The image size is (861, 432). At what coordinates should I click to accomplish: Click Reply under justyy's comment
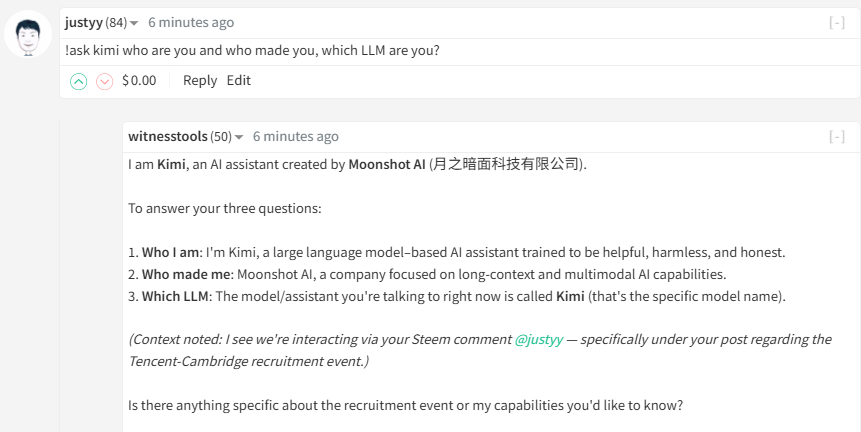[200, 80]
